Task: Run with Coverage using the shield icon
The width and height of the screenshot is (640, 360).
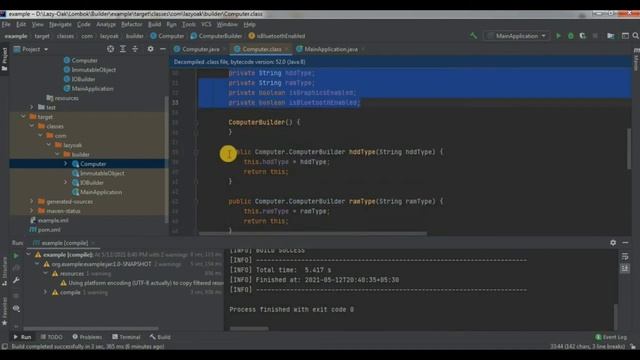Action: (x=583, y=36)
